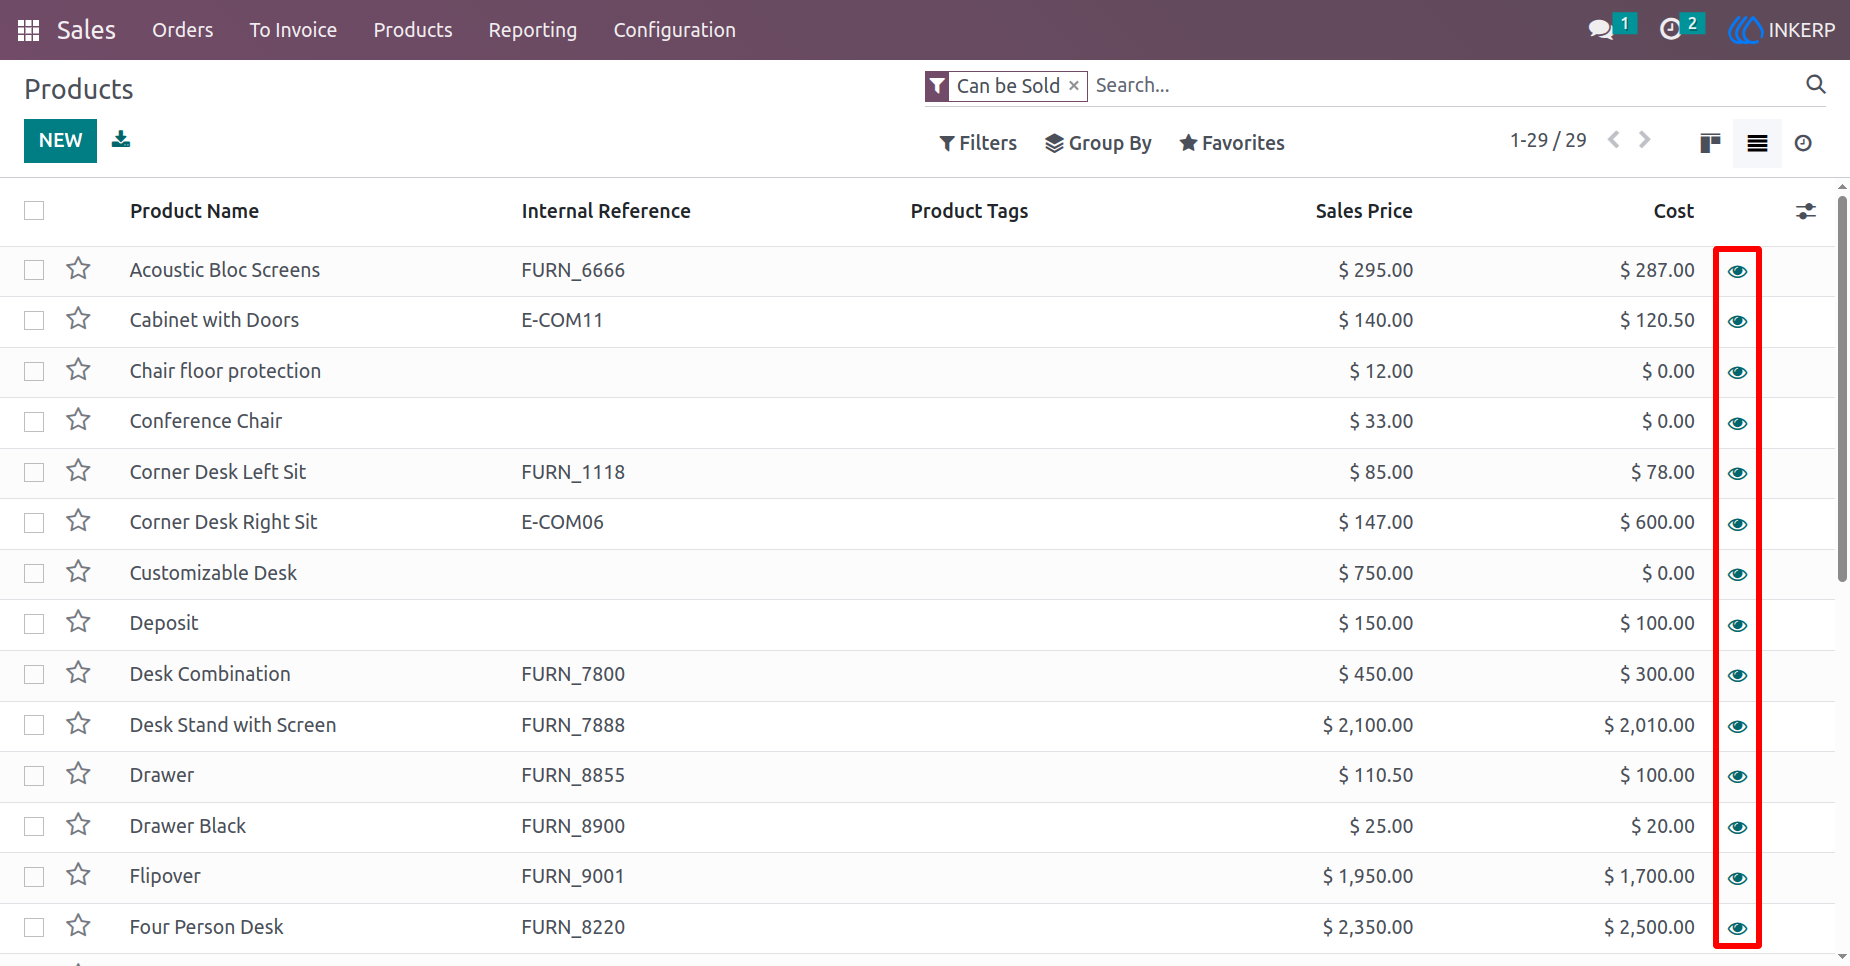Select the Customizable Desk row checkbox

point(34,573)
